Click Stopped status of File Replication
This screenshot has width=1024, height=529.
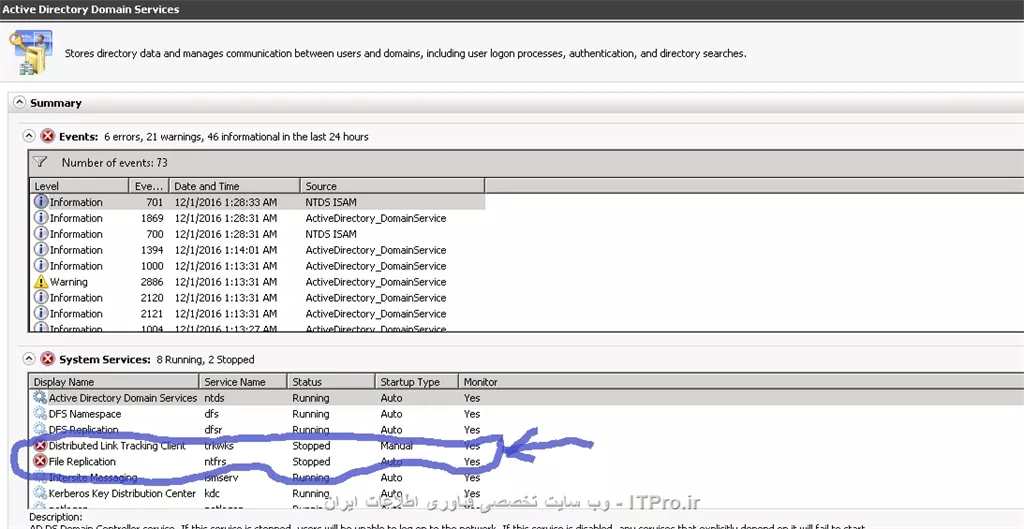click(311, 461)
